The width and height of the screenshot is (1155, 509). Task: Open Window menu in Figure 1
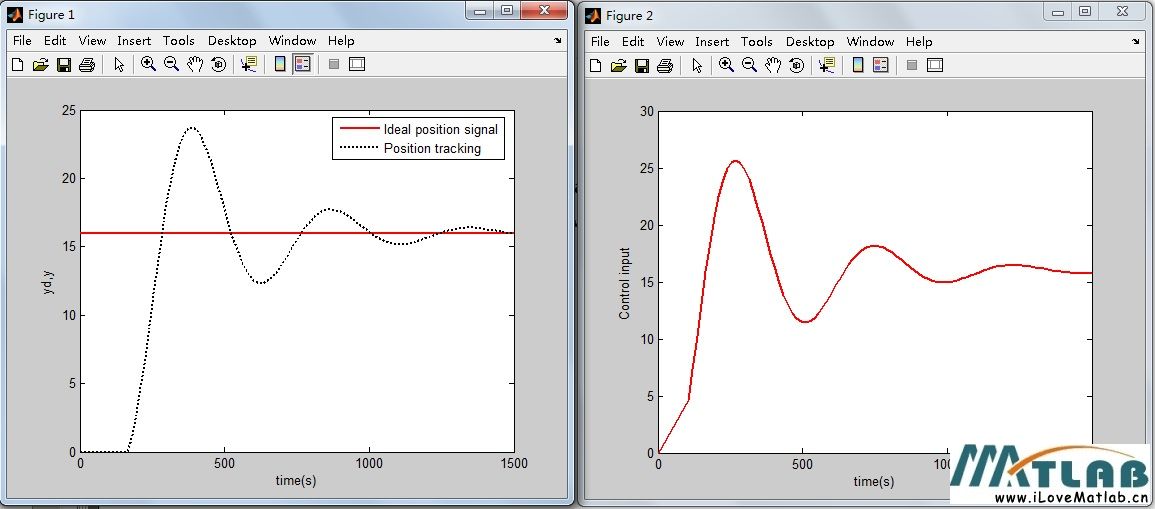coord(292,41)
